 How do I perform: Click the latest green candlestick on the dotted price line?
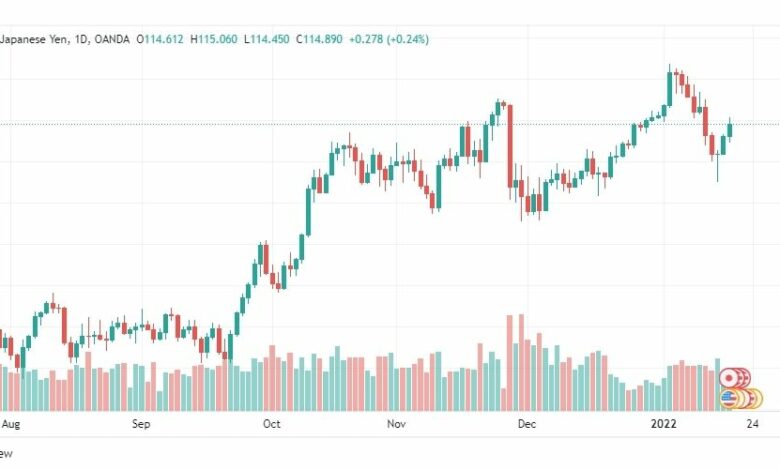[x=730, y=130]
